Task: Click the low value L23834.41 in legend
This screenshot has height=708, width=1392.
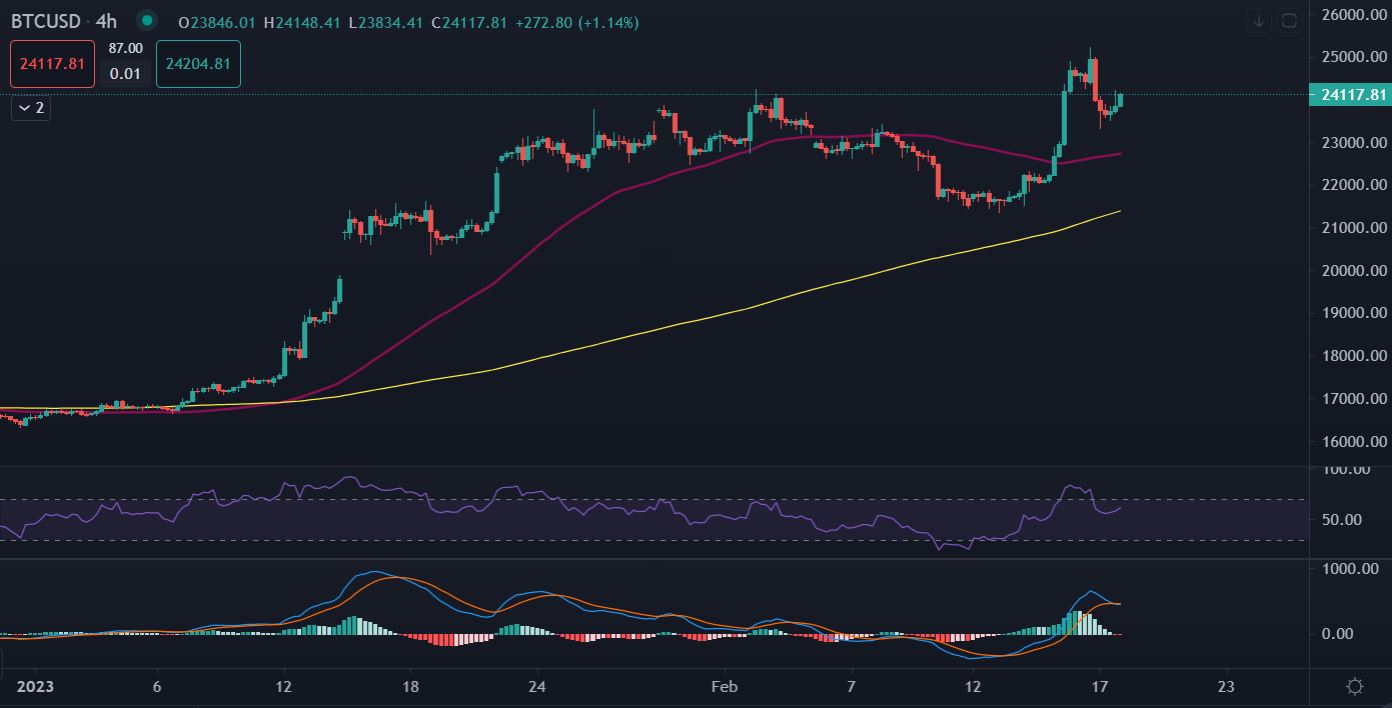Action: (387, 22)
